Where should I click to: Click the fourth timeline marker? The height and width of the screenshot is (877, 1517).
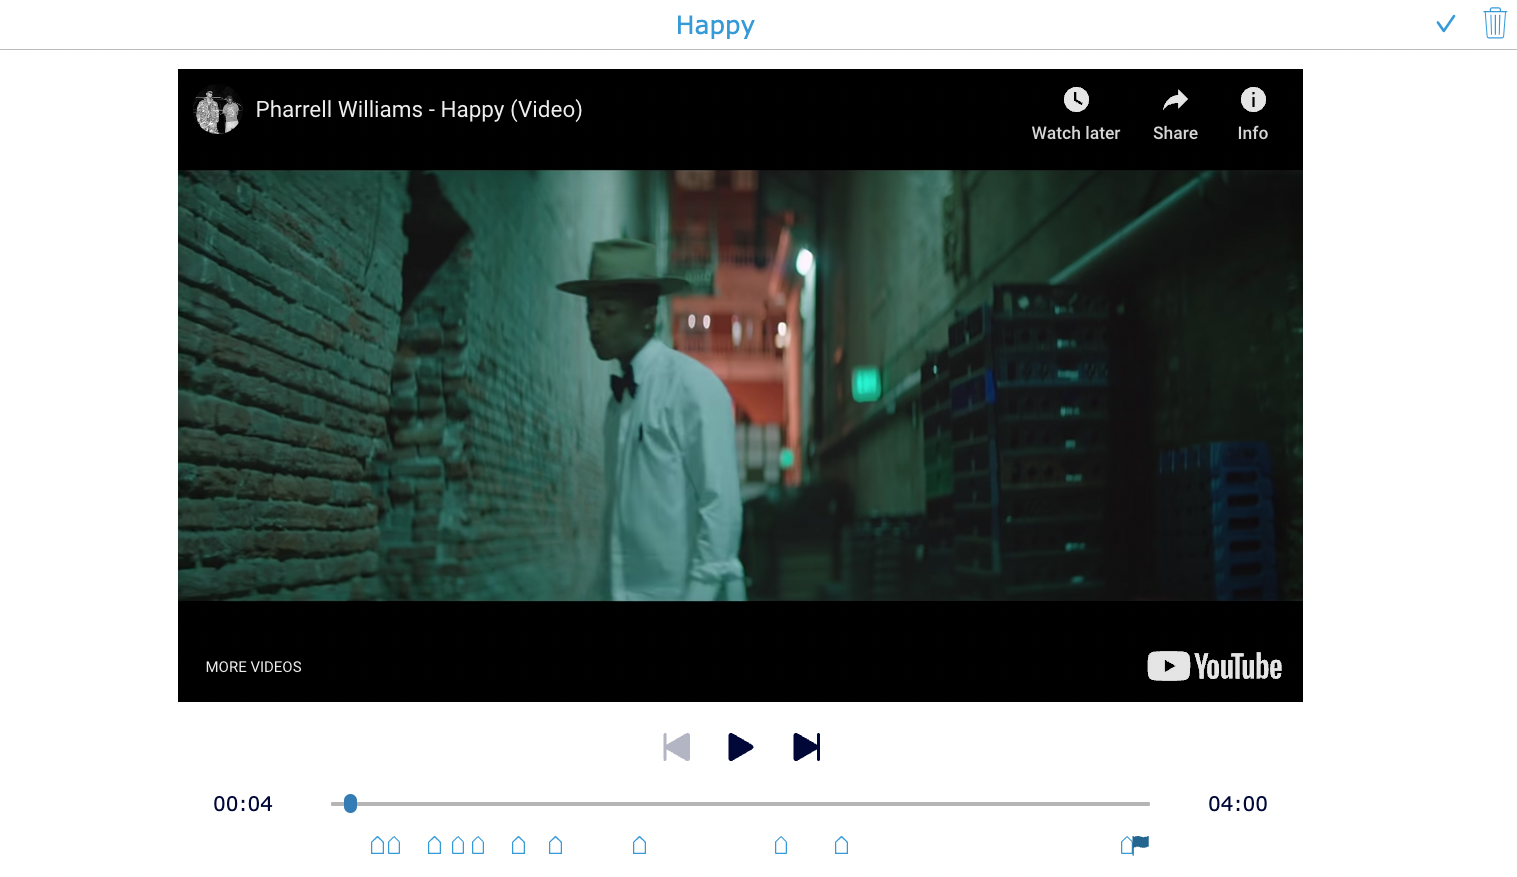point(458,846)
